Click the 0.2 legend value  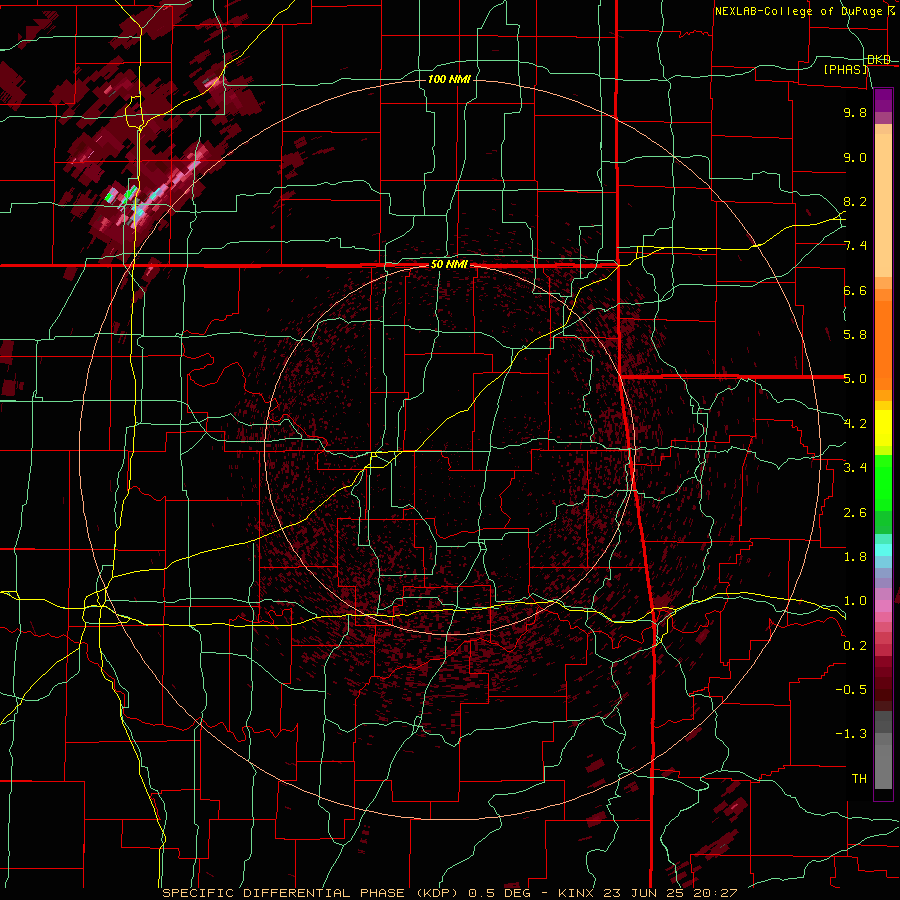pos(855,646)
